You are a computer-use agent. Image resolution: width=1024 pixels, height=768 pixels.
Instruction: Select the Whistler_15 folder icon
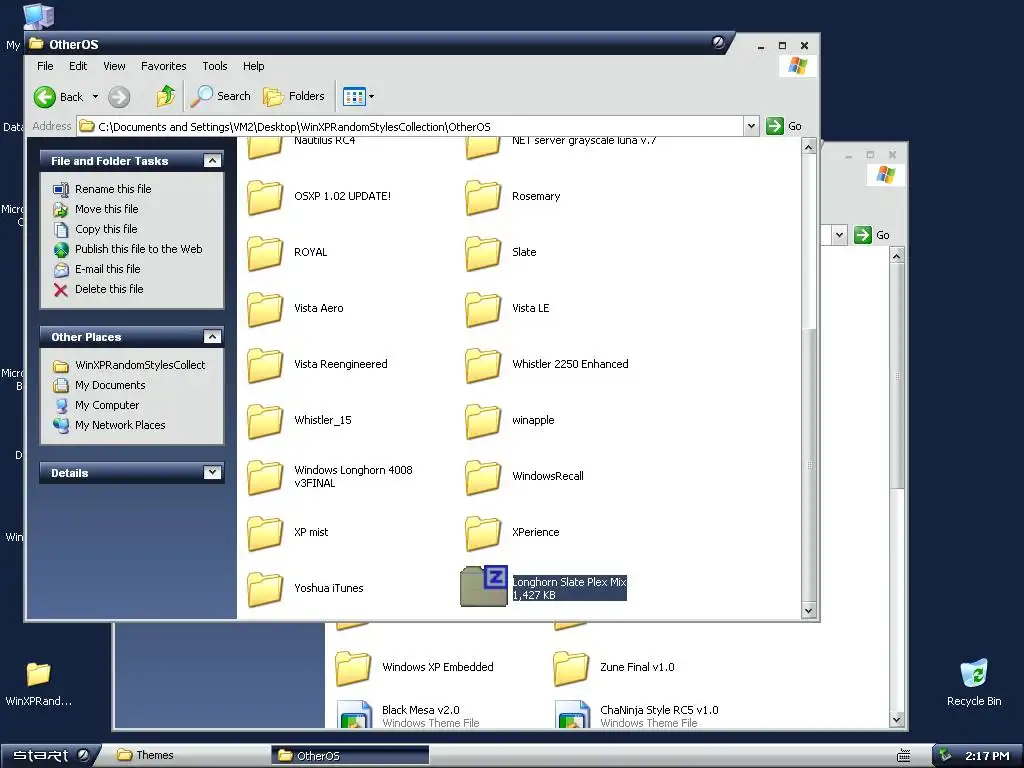coord(265,421)
